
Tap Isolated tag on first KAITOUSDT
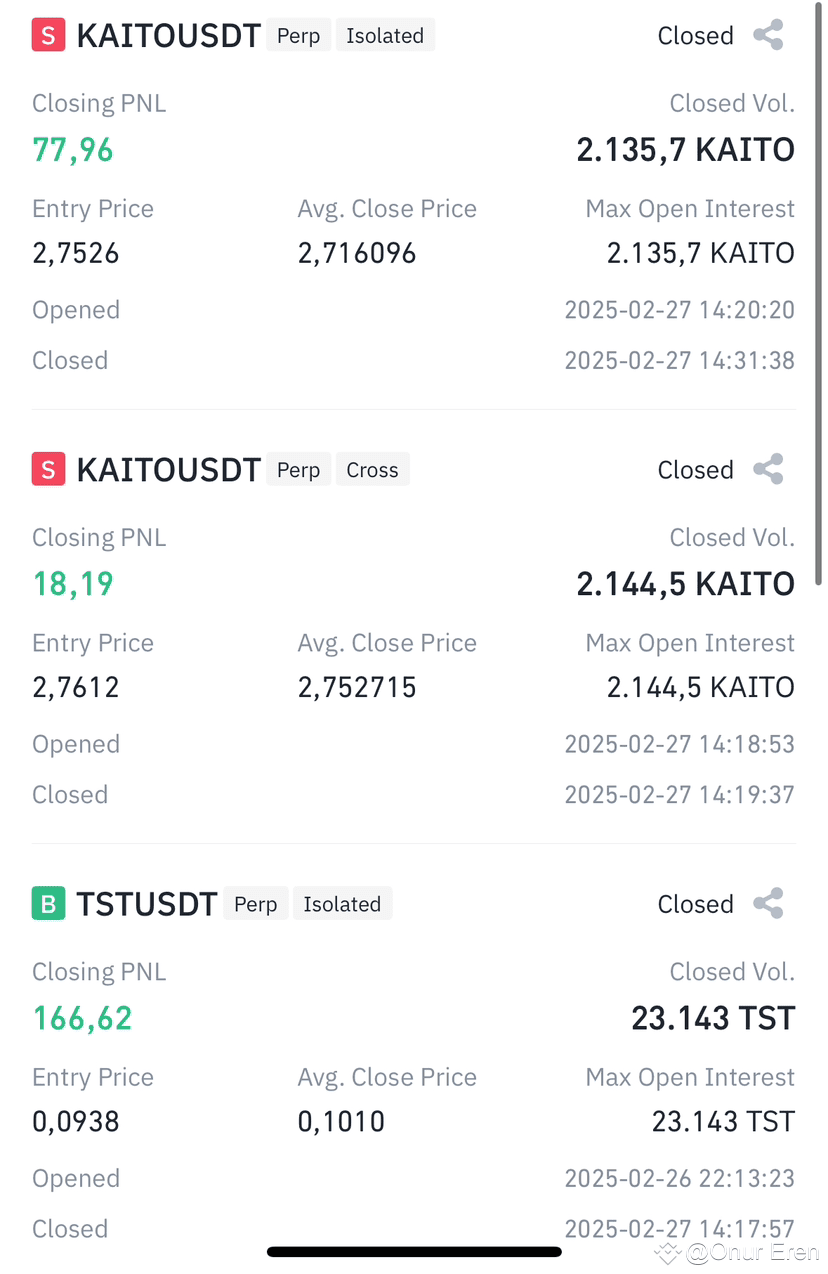click(385, 35)
